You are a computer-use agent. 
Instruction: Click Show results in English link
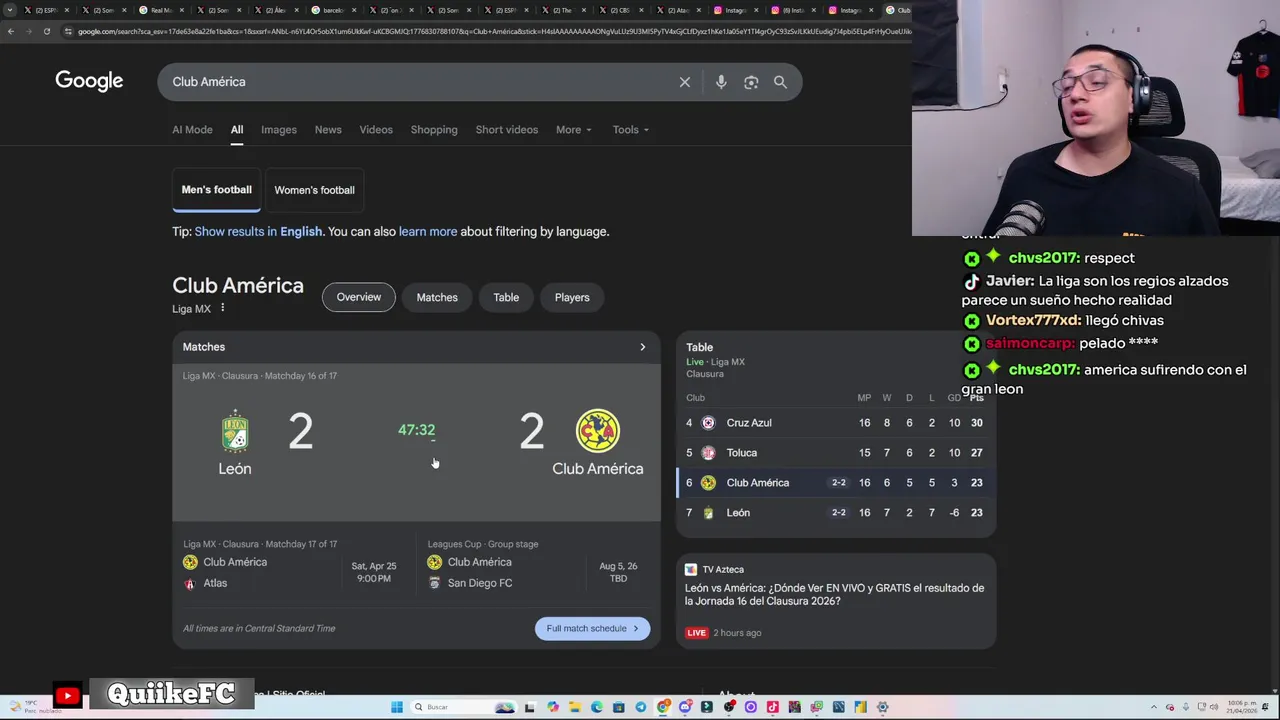click(258, 231)
